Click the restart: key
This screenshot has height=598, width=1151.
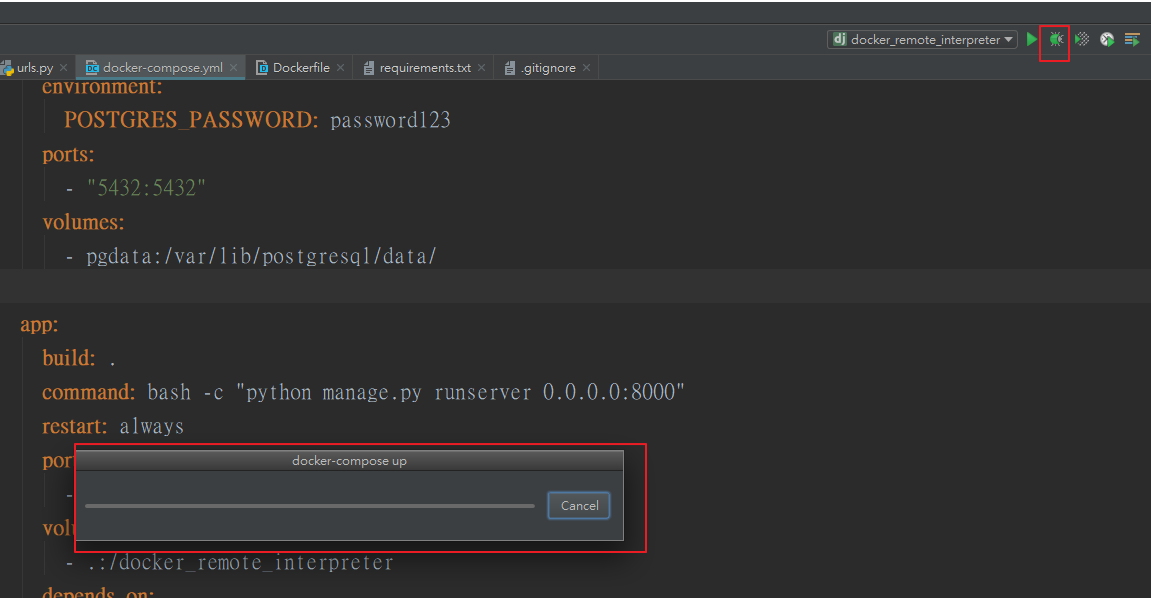(x=75, y=426)
